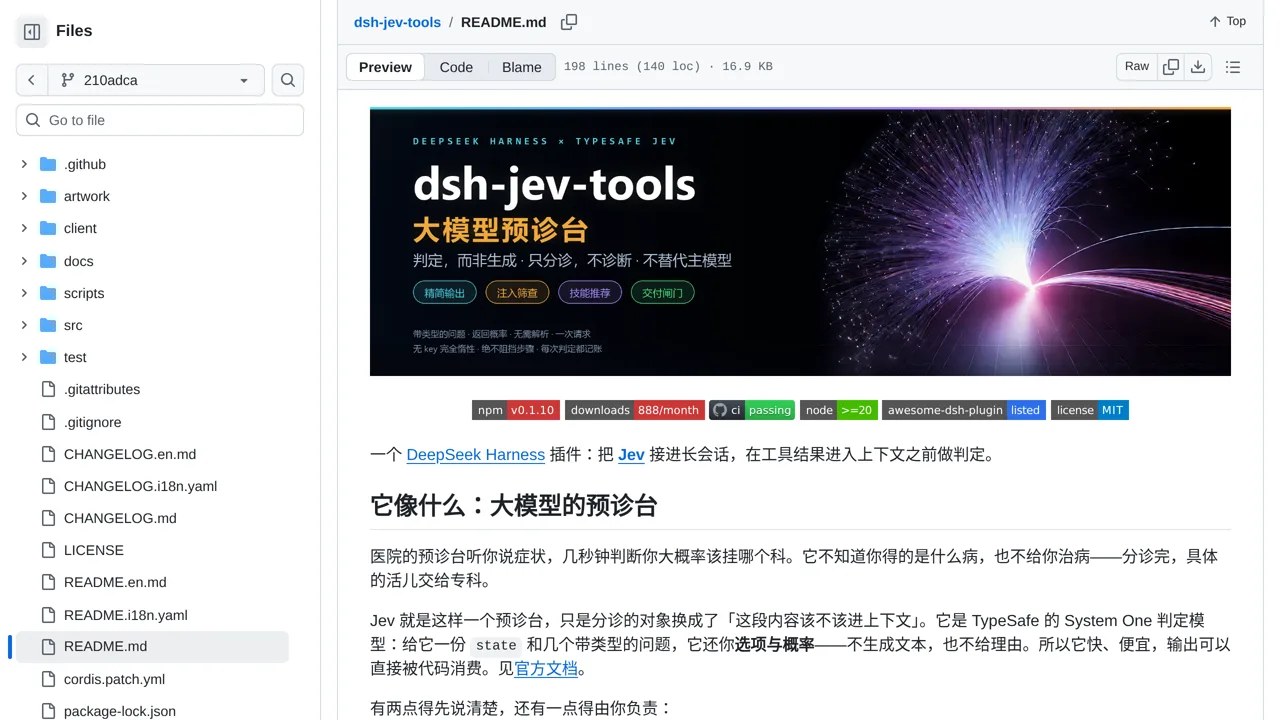
Task: Click the npm v0.1.10 badge
Action: tap(516, 410)
